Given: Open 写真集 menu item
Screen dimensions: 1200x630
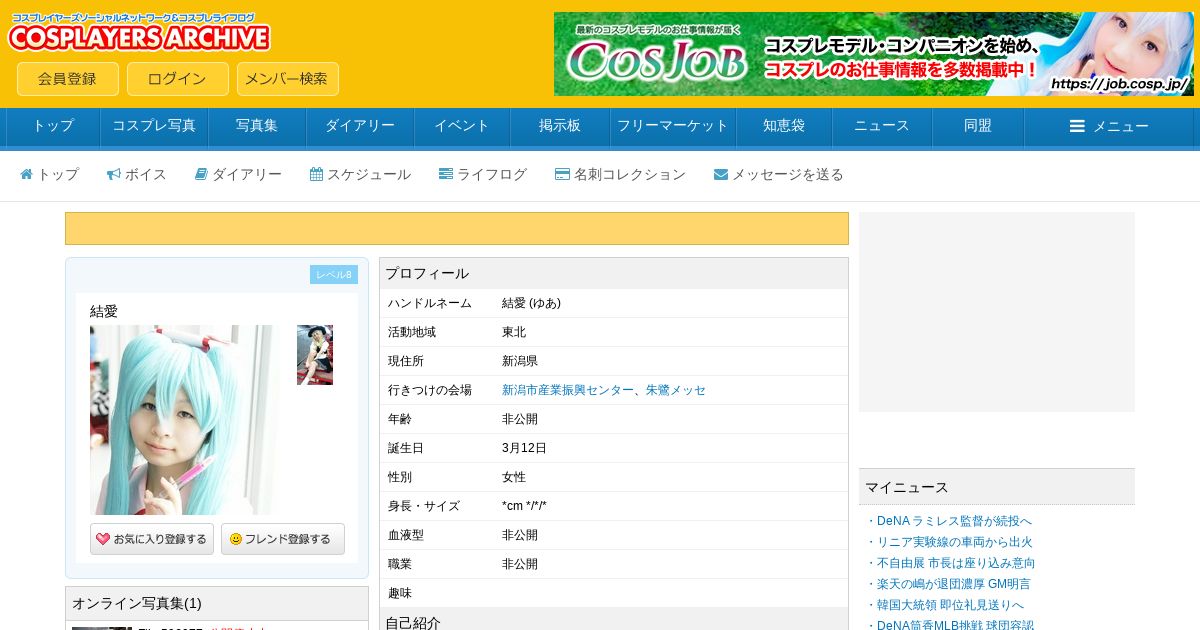Looking at the screenshot, I should point(257,126).
